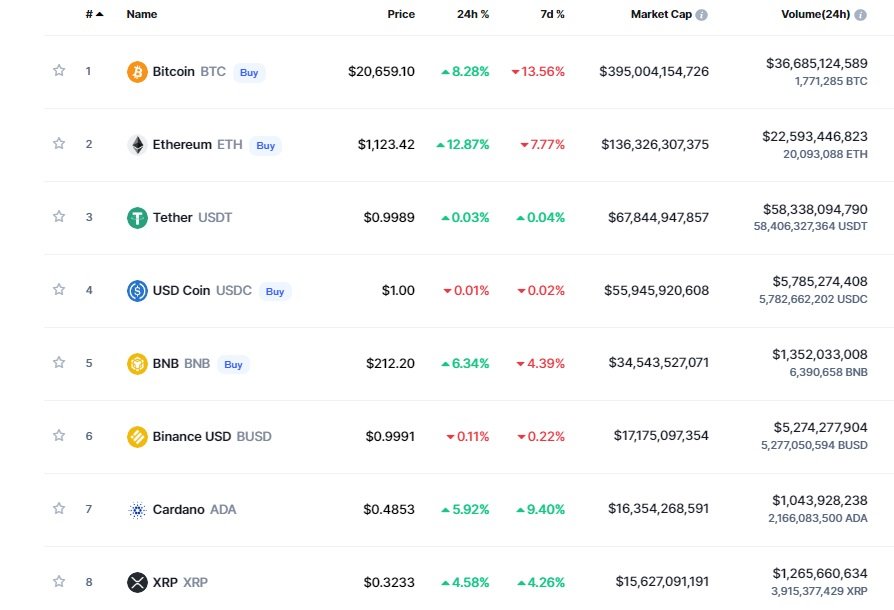Click the BNB yellow logo icon
The height and width of the screenshot is (610, 894).
137,364
